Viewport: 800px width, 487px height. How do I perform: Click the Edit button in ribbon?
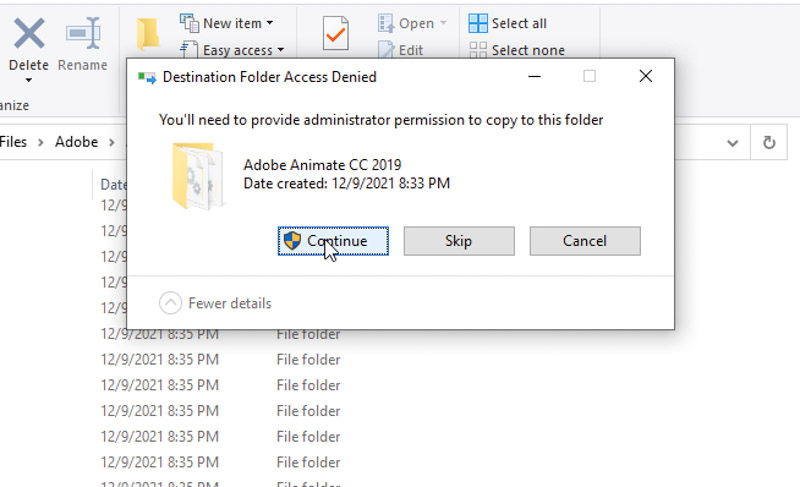click(400, 50)
